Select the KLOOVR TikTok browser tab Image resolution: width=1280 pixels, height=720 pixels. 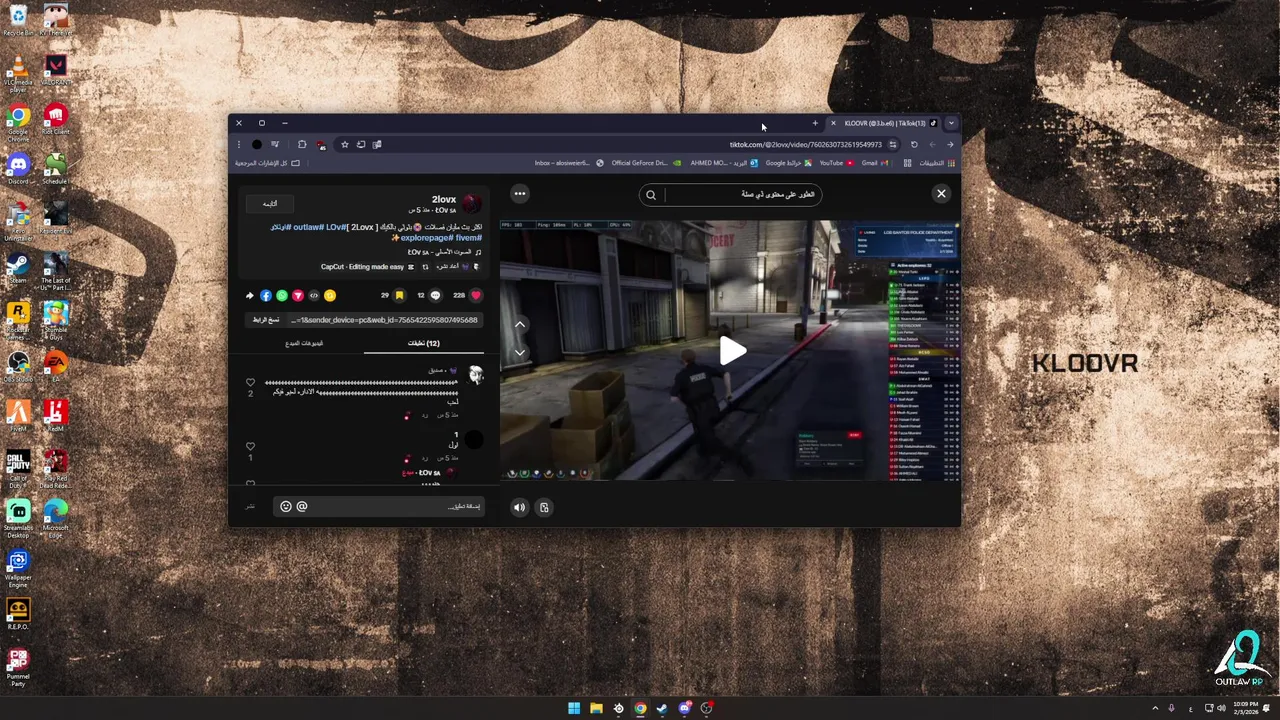pos(885,123)
